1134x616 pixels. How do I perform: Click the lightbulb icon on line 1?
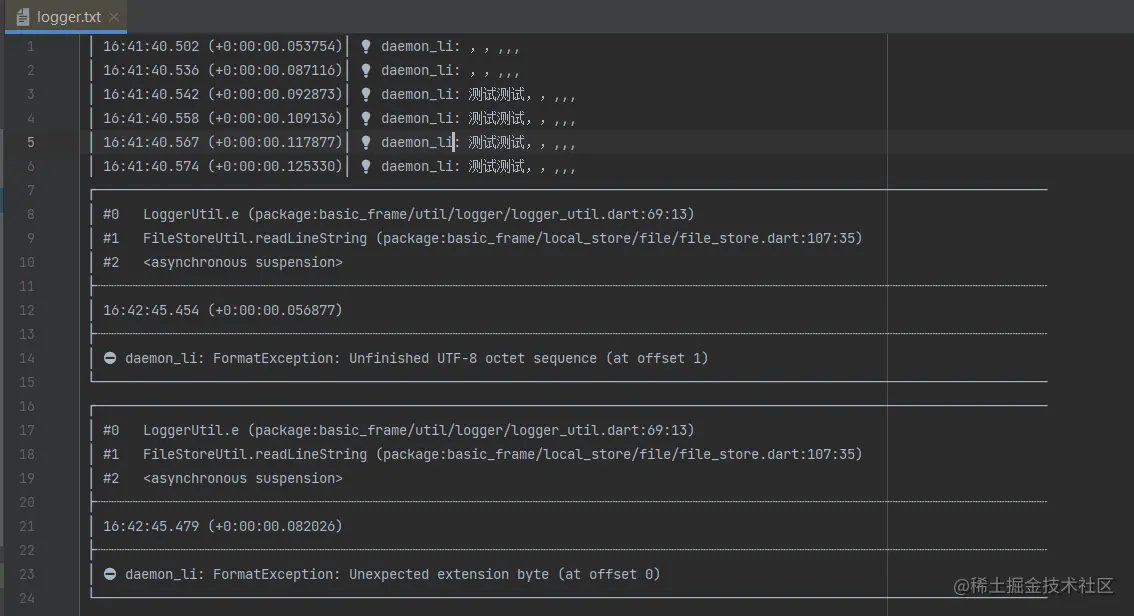point(366,46)
